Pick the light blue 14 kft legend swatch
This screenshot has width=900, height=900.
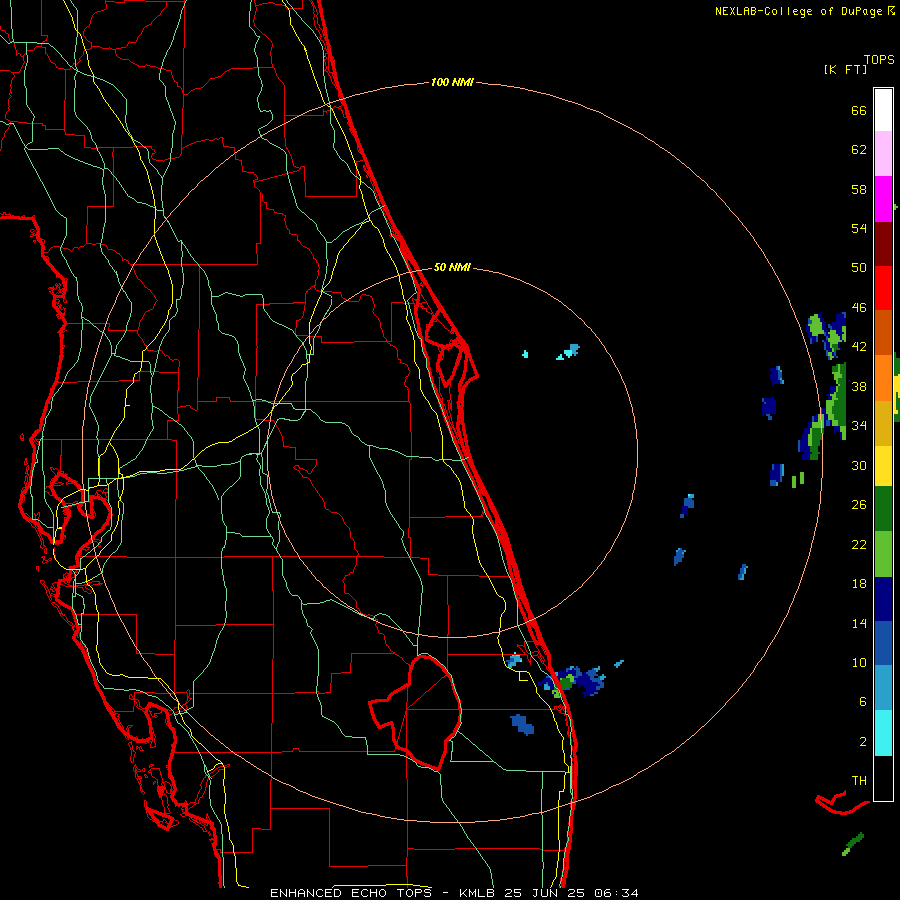coord(883,688)
